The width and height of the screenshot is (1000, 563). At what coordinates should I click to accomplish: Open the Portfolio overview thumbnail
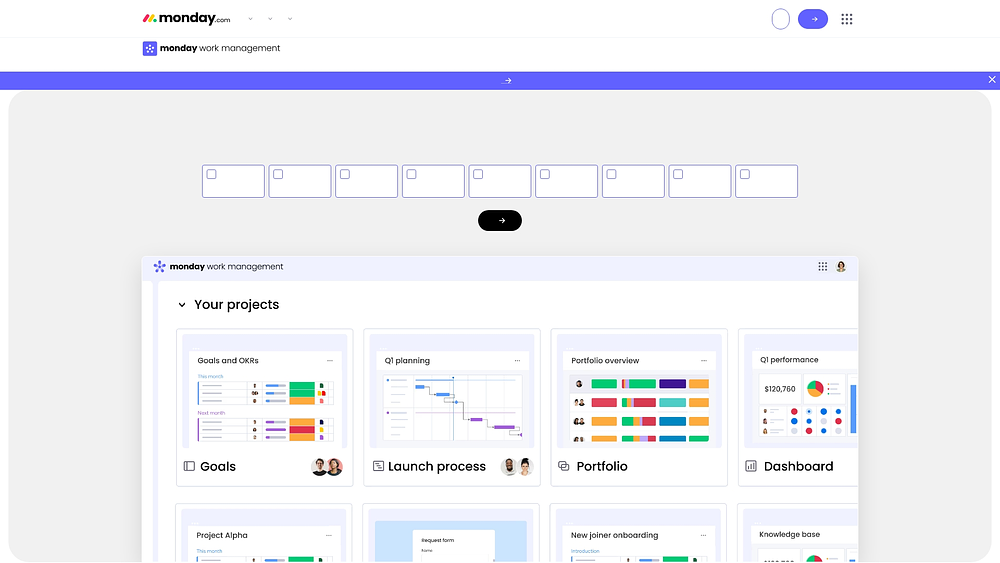[639, 391]
